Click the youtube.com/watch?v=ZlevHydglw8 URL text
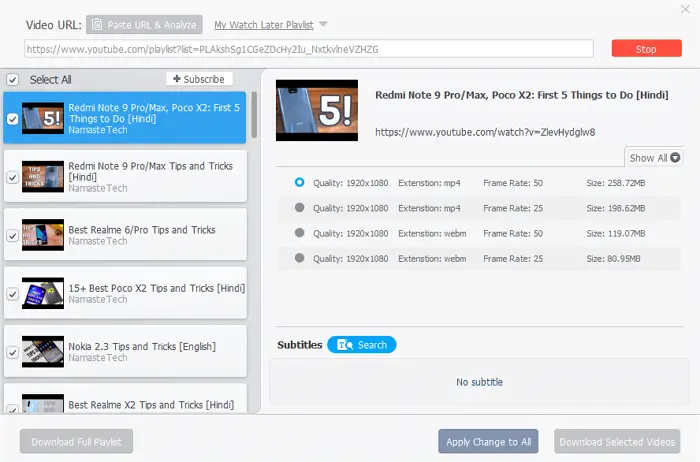This screenshot has height=462, width=700. tap(485, 132)
